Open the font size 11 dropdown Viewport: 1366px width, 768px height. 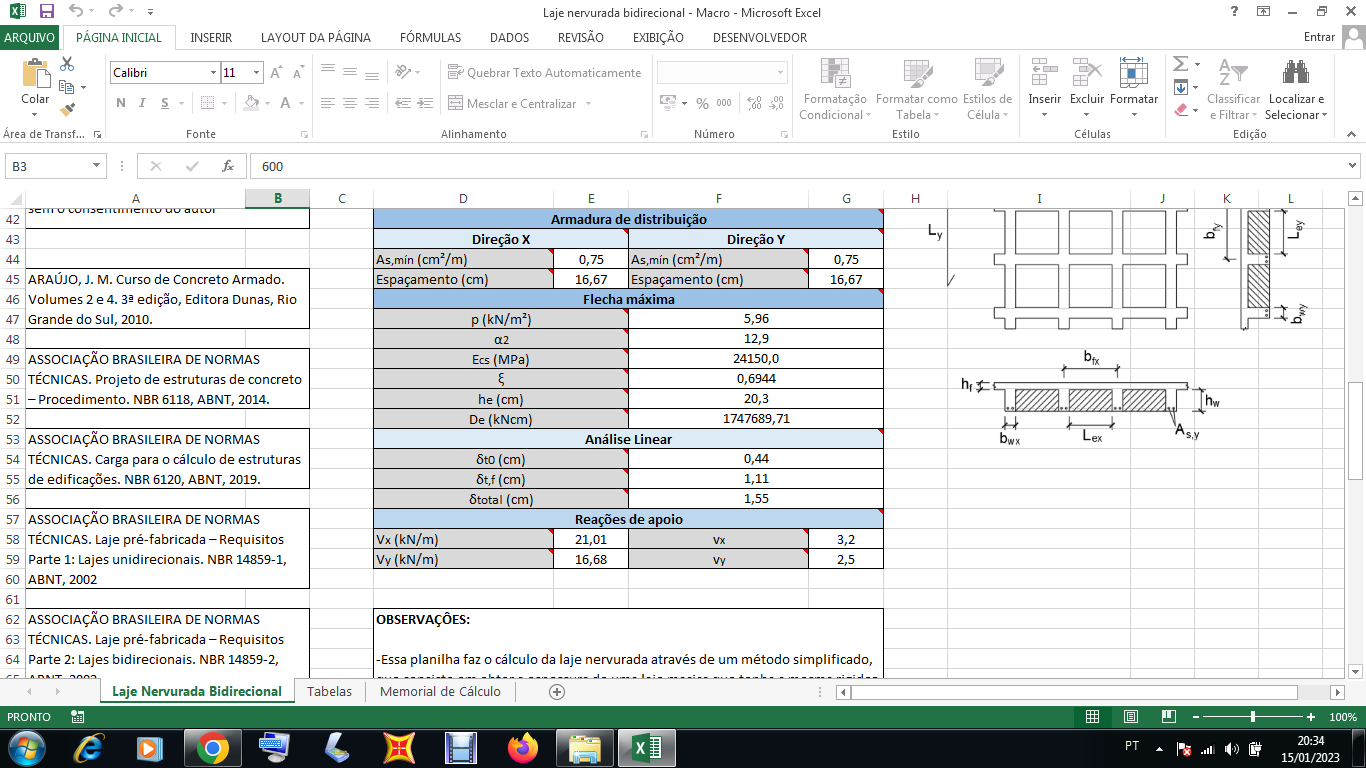click(257, 73)
